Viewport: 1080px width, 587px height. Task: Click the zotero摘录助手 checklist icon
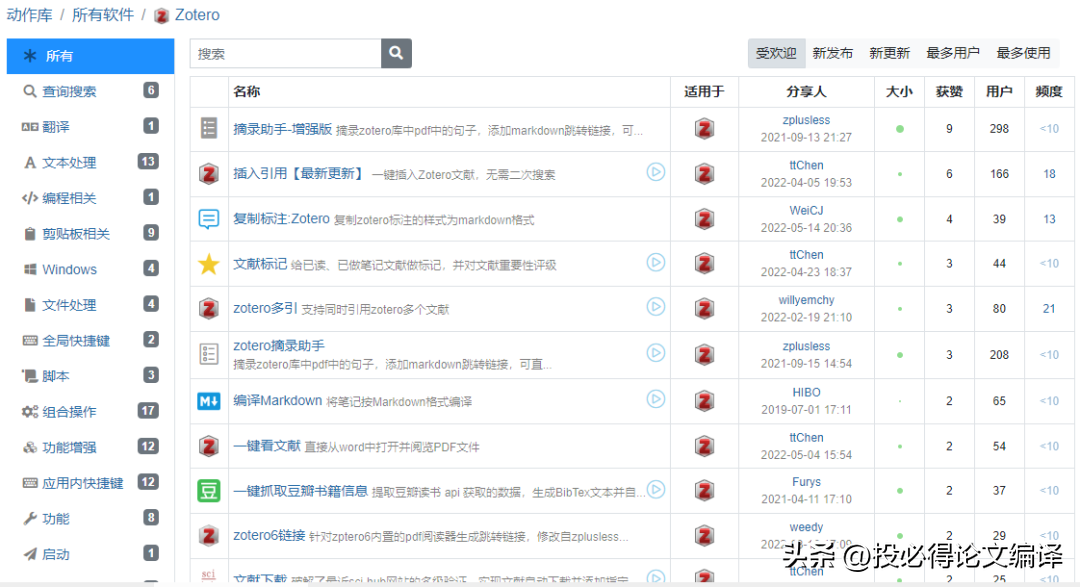coord(209,354)
